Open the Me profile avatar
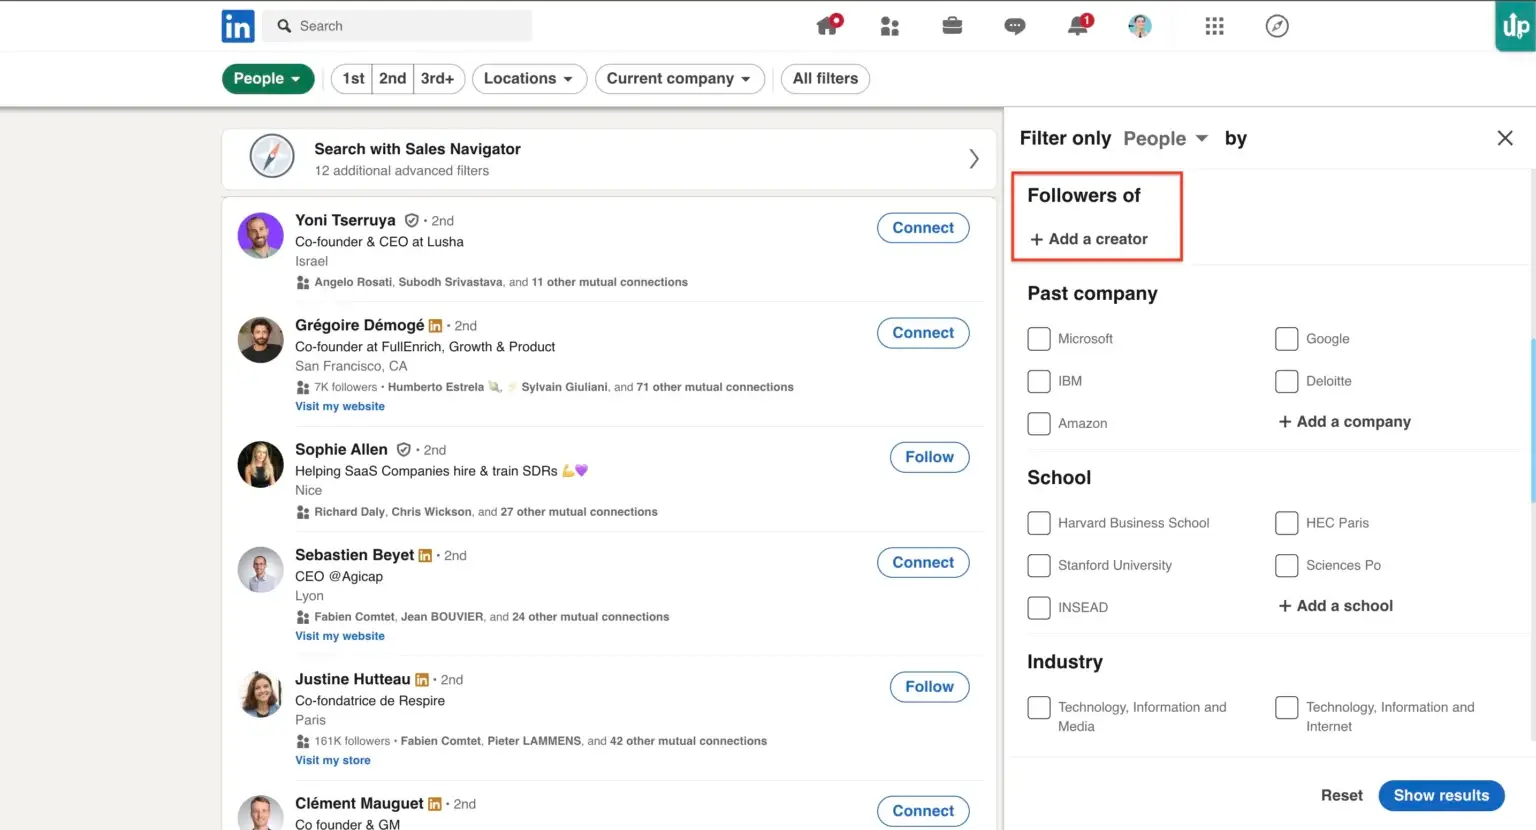The width and height of the screenshot is (1536, 830). click(x=1140, y=26)
